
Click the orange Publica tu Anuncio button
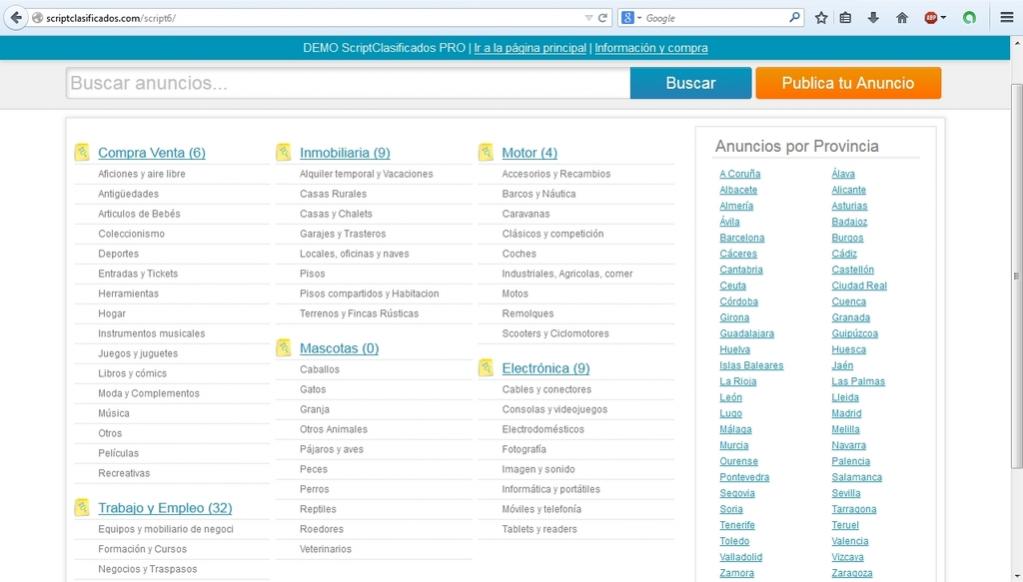point(848,83)
